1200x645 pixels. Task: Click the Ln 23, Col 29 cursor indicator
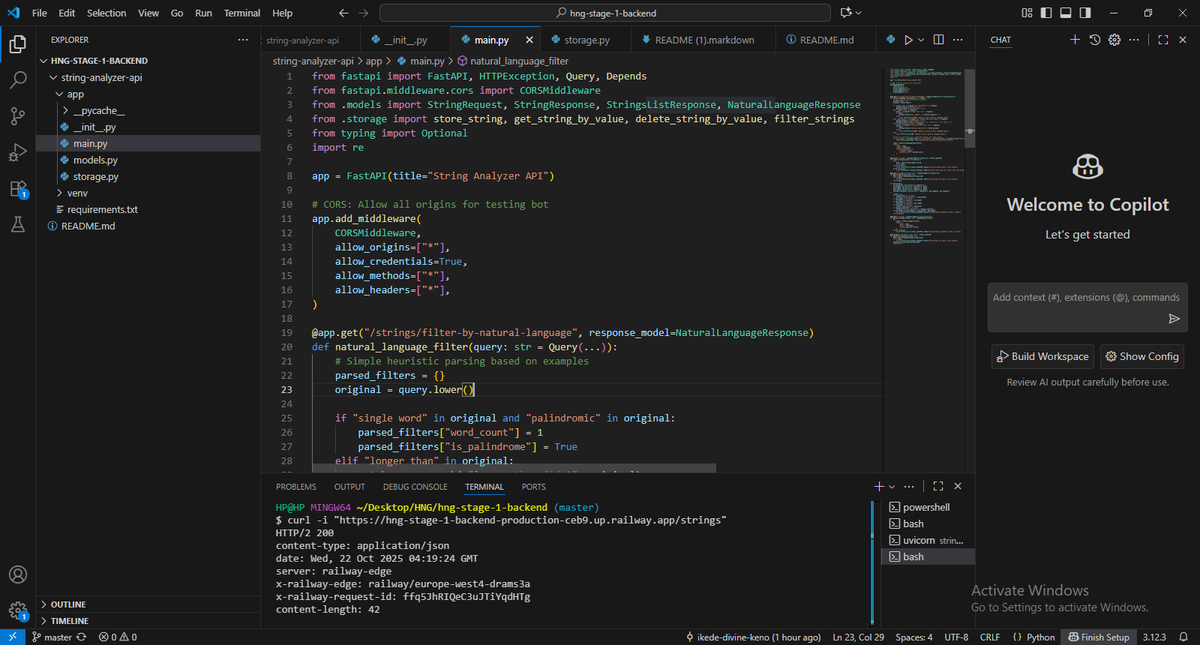[x=856, y=637]
